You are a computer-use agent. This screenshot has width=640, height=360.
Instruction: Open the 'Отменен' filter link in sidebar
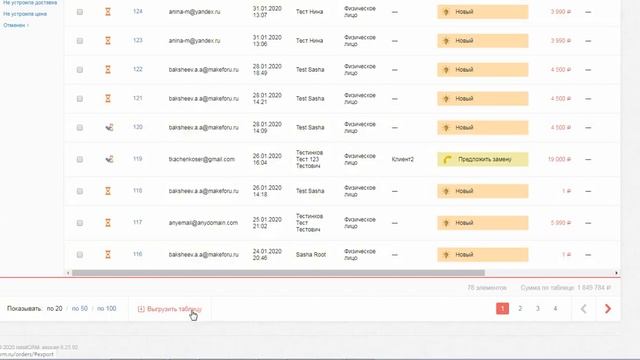pos(16,25)
